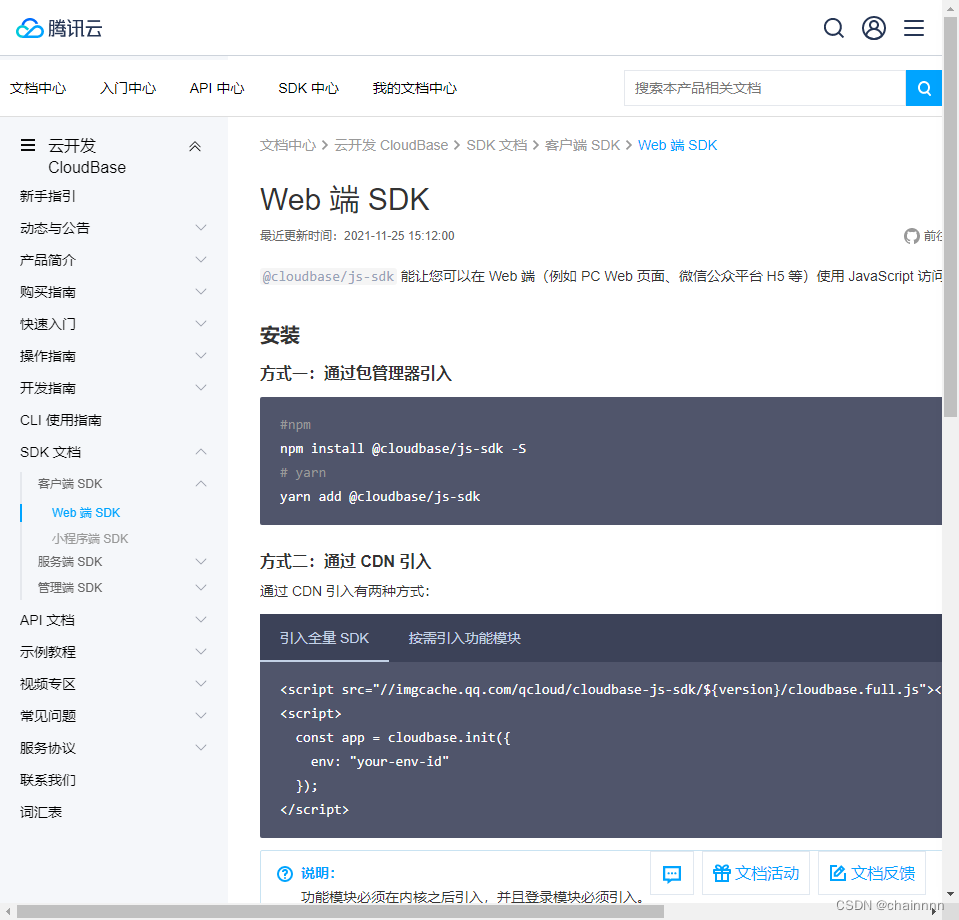Expand the 服务端 SDK subsection

tap(201, 562)
